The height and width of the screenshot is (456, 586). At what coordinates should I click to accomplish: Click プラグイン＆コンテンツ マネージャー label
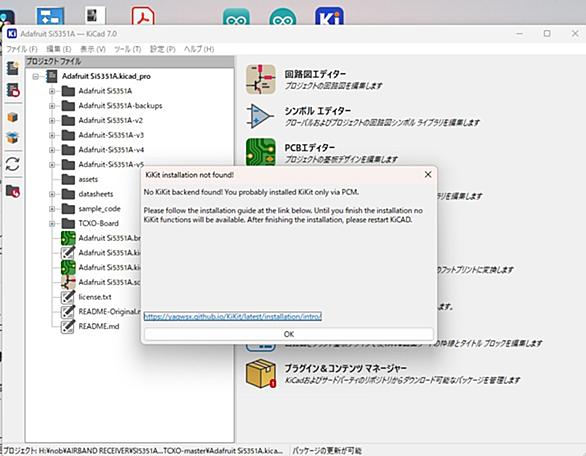pyautogui.click(x=345, y=369)
